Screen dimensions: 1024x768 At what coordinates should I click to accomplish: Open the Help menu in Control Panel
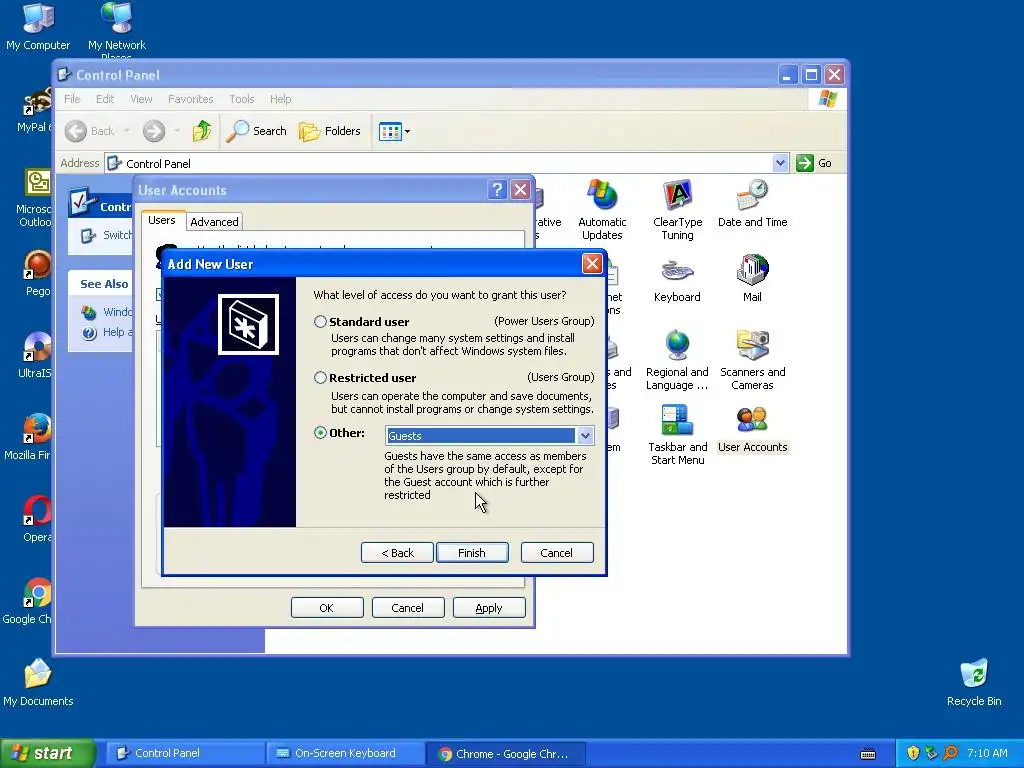pyautogui.click(x=280, y=99)
